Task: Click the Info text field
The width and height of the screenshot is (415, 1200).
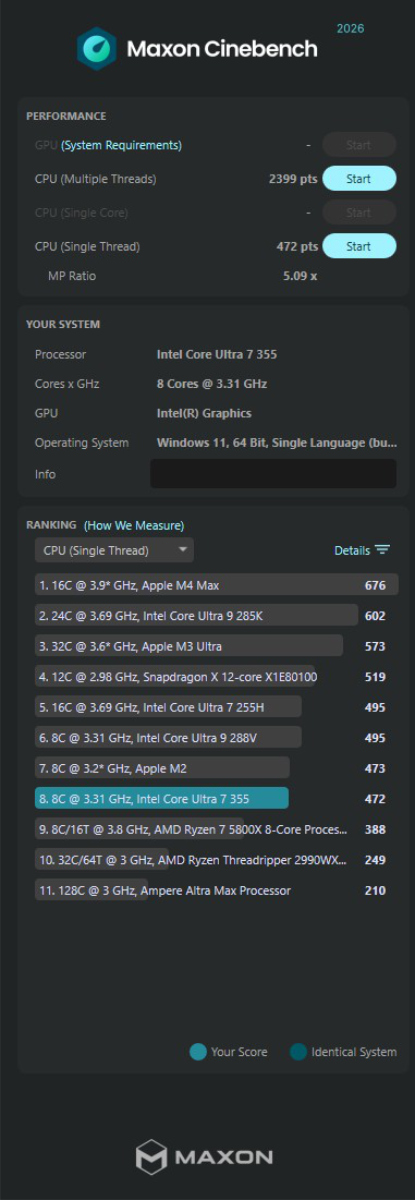Action: pyautogui.click(x=273, y=474)
